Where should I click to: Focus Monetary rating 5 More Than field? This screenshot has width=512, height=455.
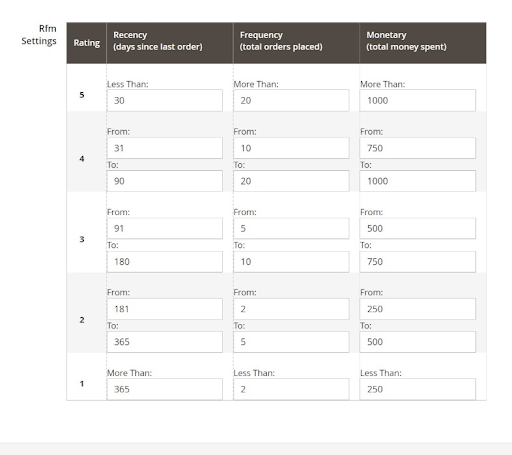(x=418, y=100)
